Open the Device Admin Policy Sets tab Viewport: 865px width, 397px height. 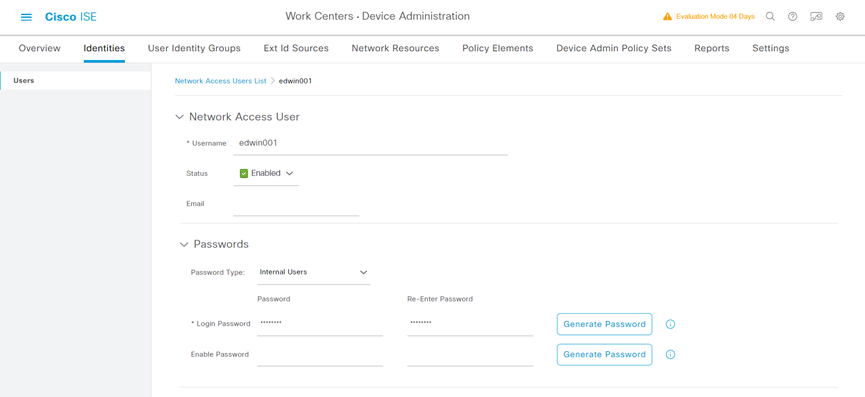(x=613, y=49)
